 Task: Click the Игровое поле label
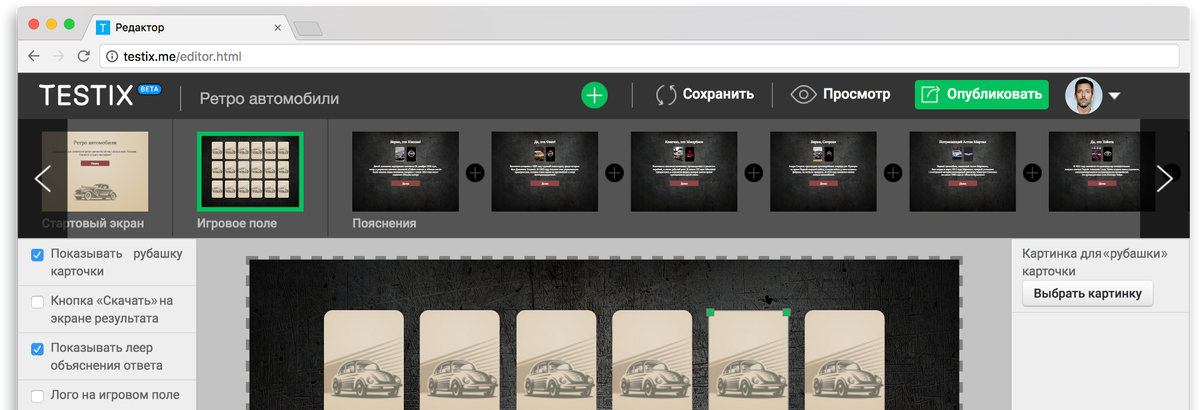click(237, 223)
